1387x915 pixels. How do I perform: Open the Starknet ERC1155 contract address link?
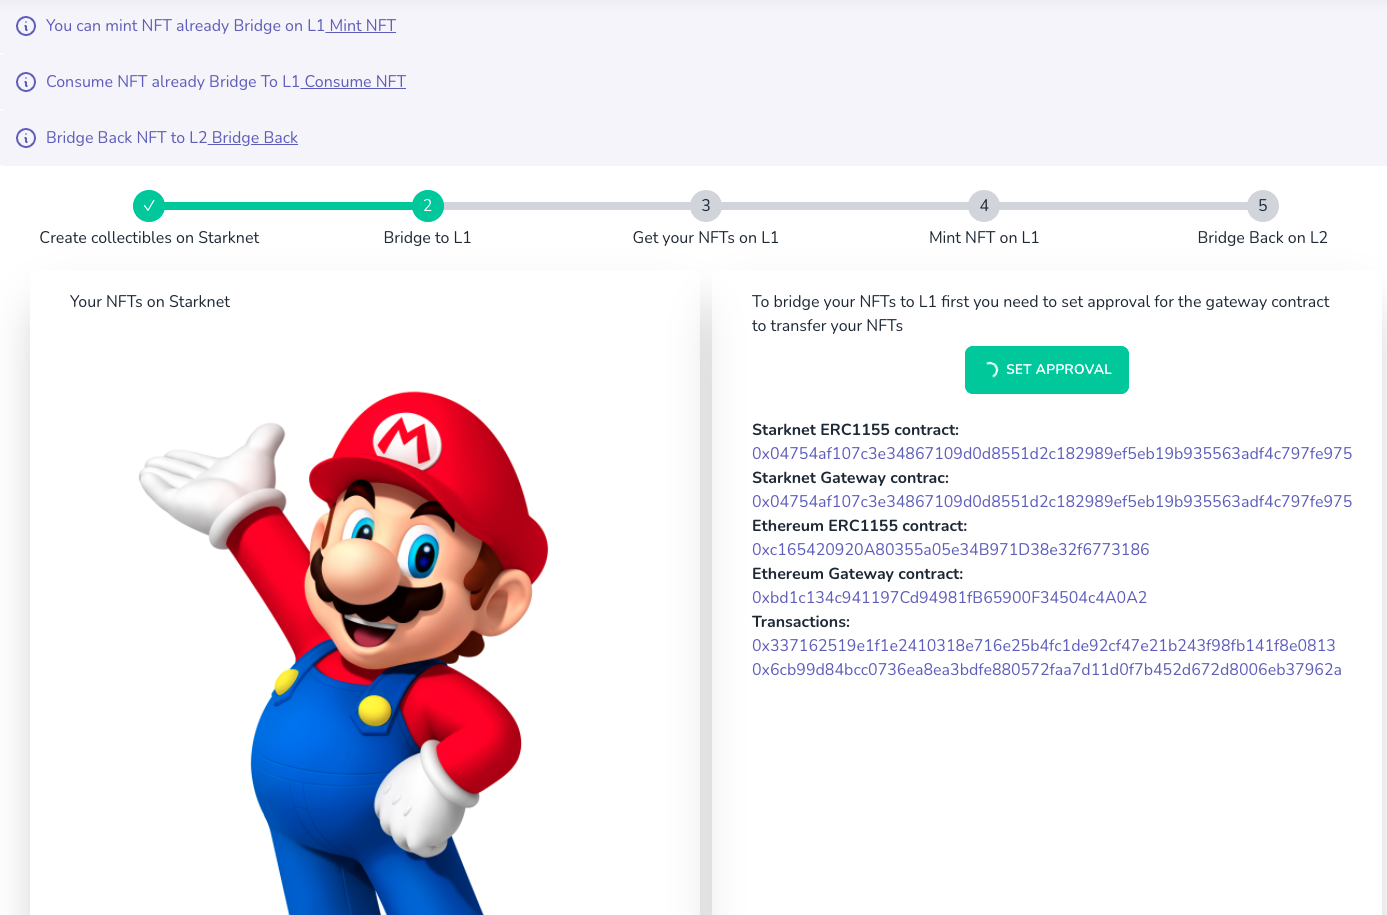[x=1051, y=453]
